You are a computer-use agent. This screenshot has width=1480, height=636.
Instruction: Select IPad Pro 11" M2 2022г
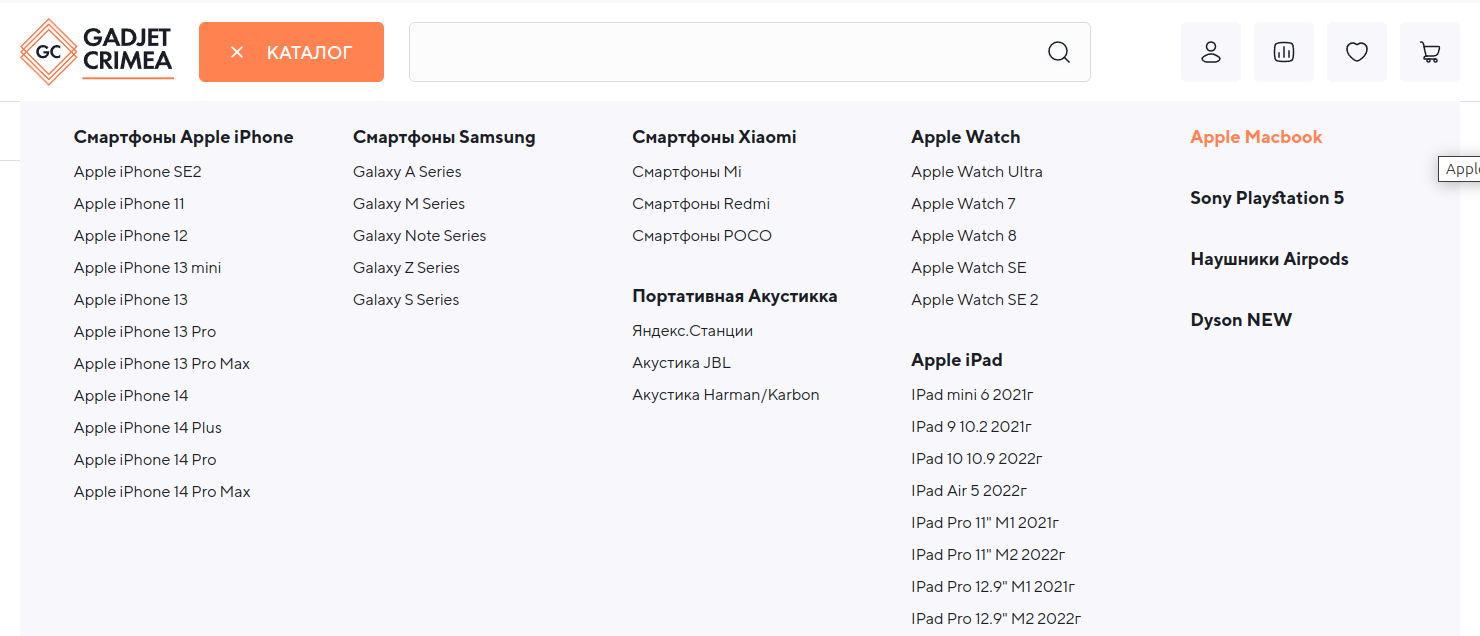coord(989,555)
